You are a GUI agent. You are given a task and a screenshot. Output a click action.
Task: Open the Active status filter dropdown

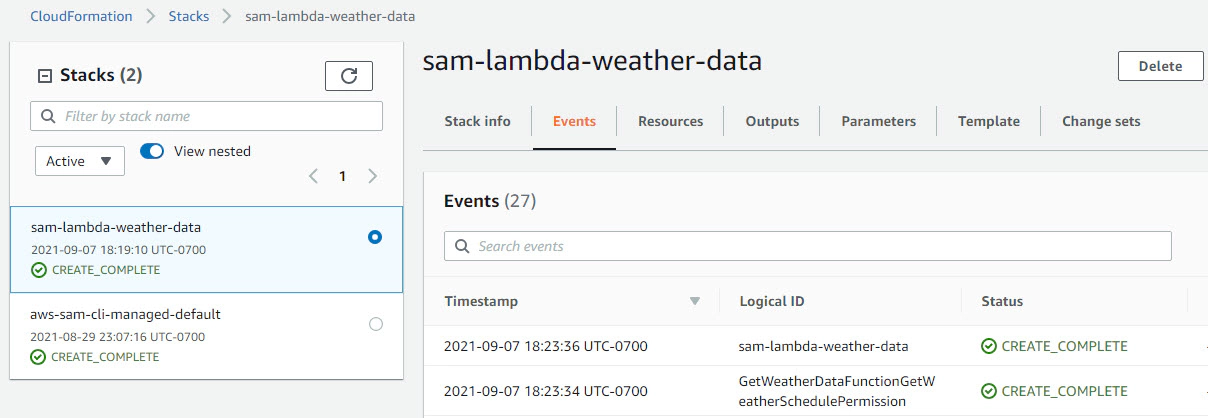point(80,161)
